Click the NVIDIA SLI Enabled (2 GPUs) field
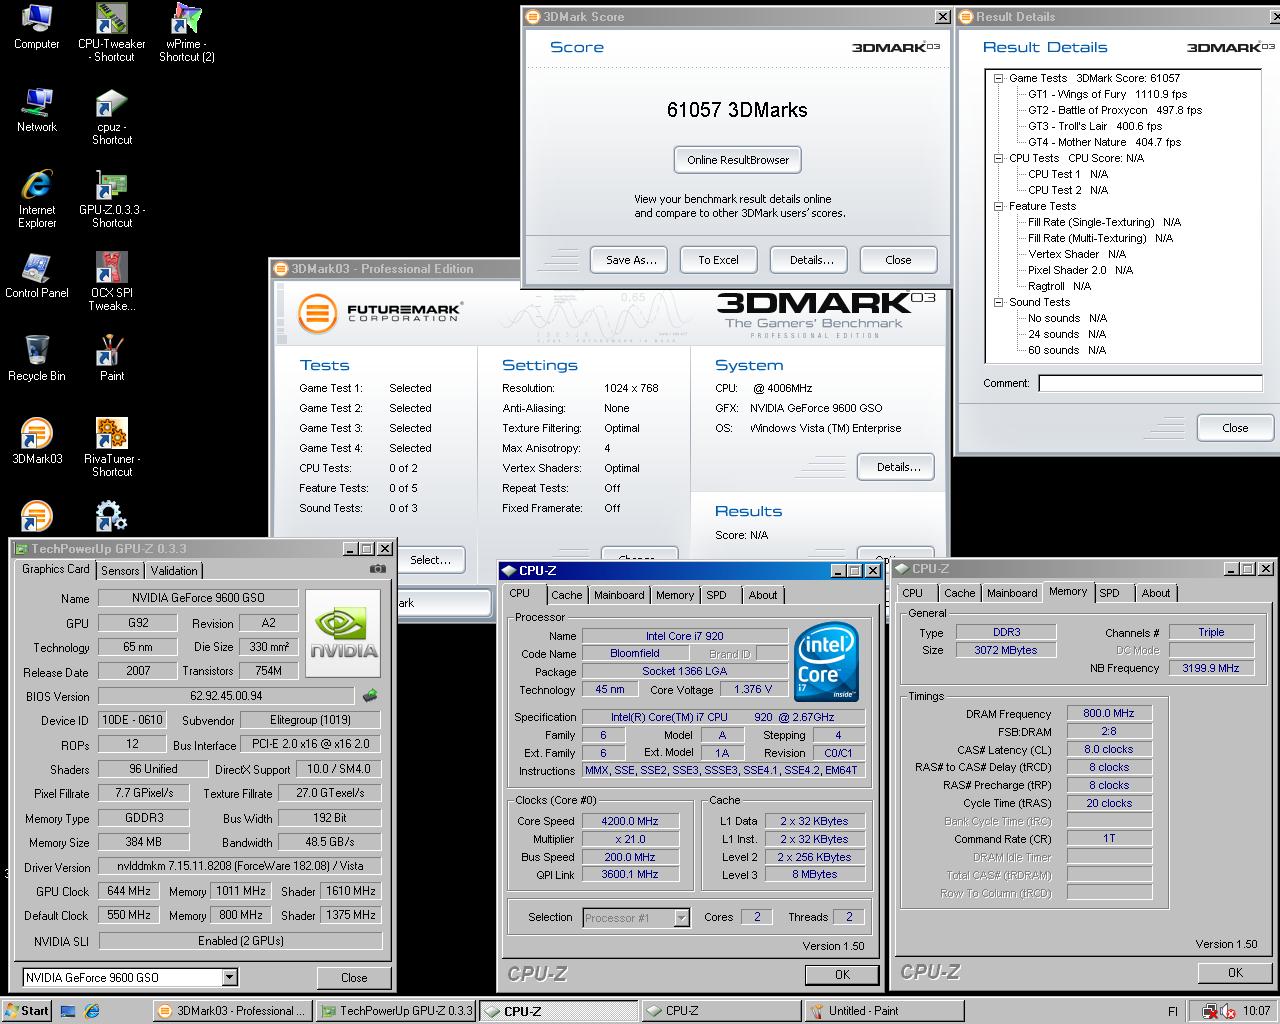 click(x=240, y=941)
